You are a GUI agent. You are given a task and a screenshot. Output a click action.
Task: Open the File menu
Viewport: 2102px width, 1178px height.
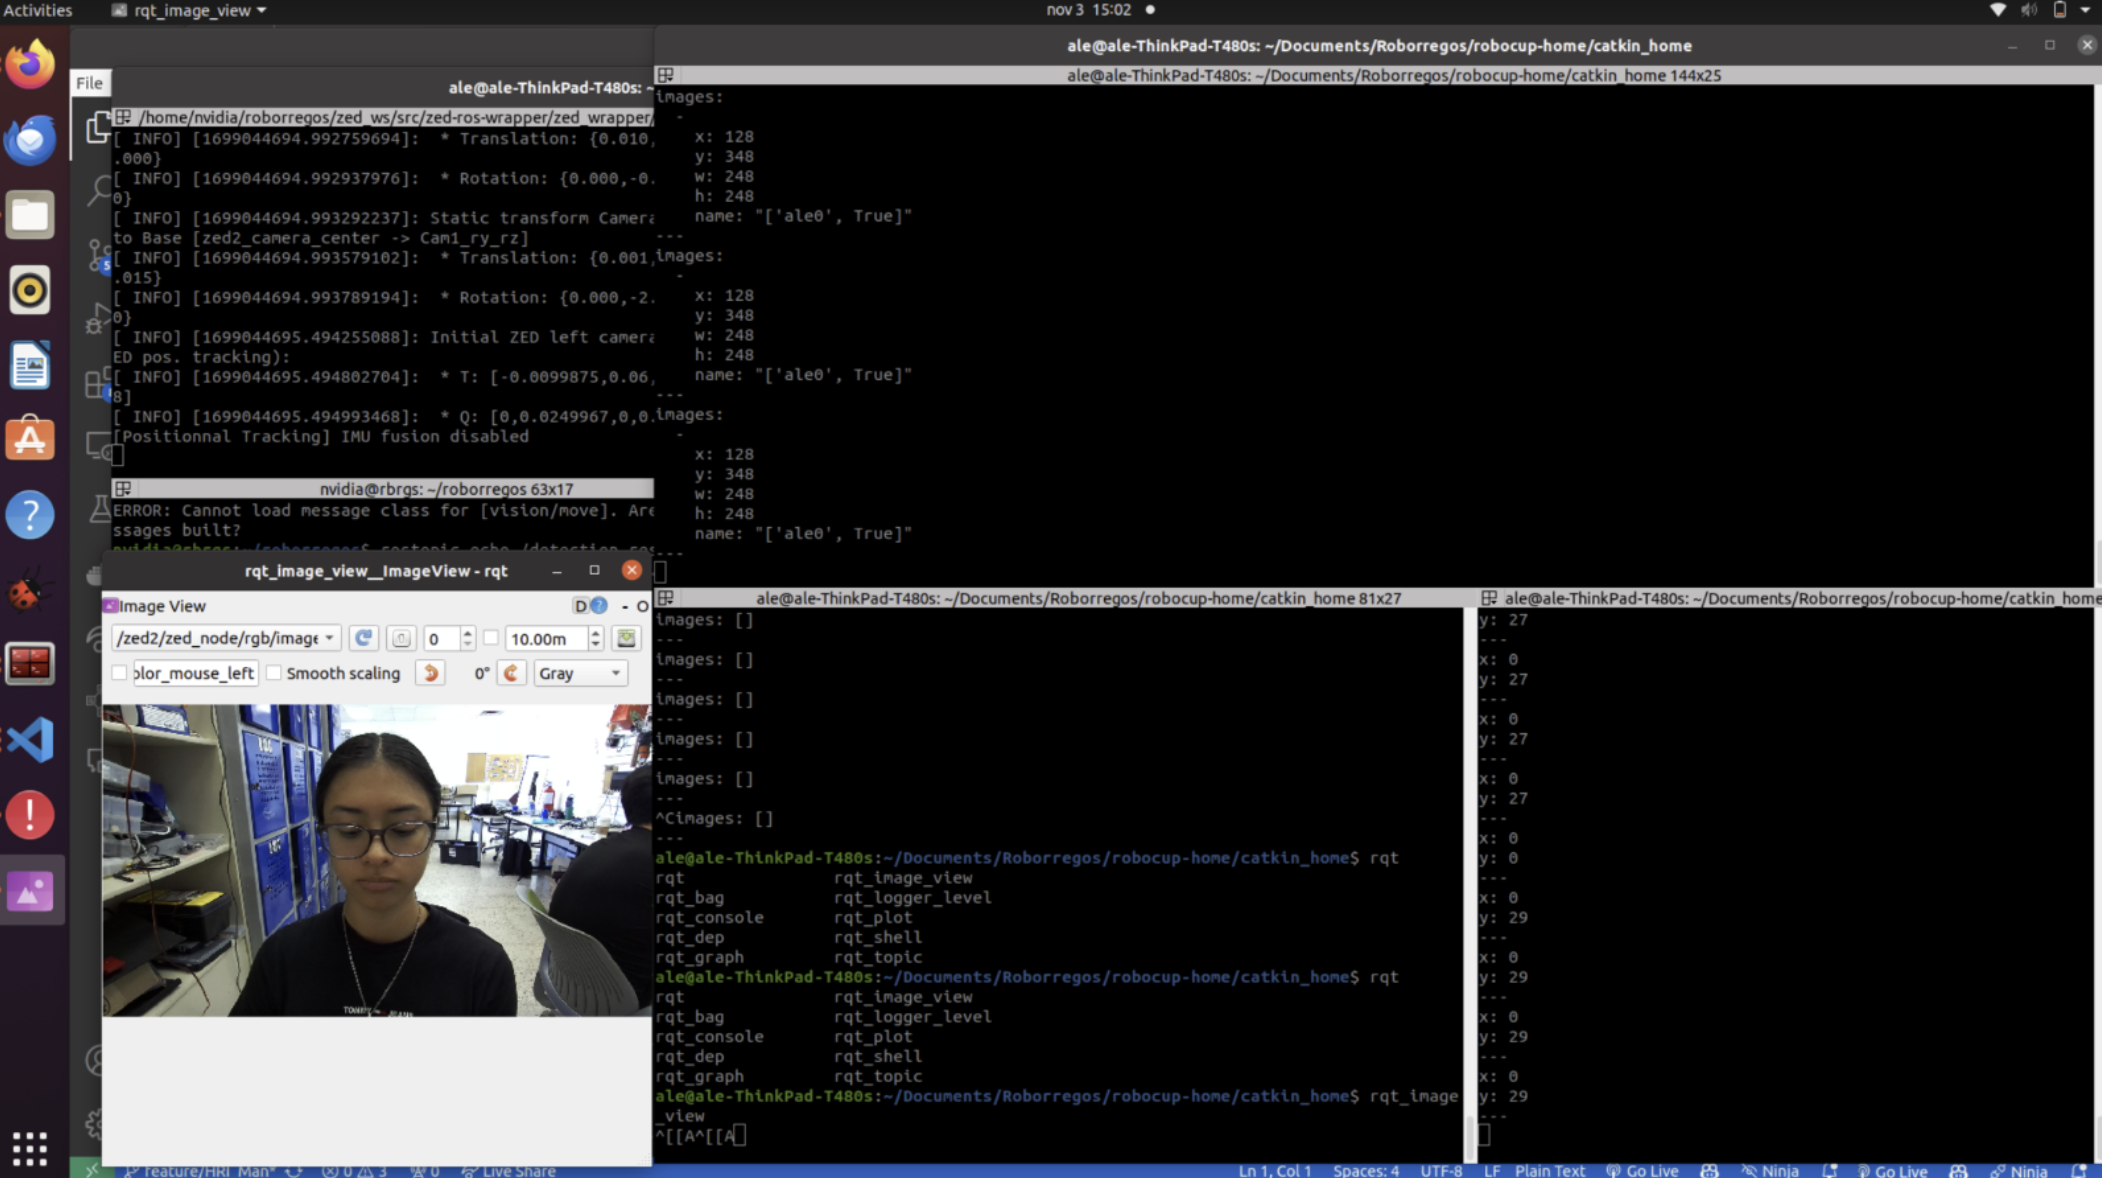pos(89,83)
